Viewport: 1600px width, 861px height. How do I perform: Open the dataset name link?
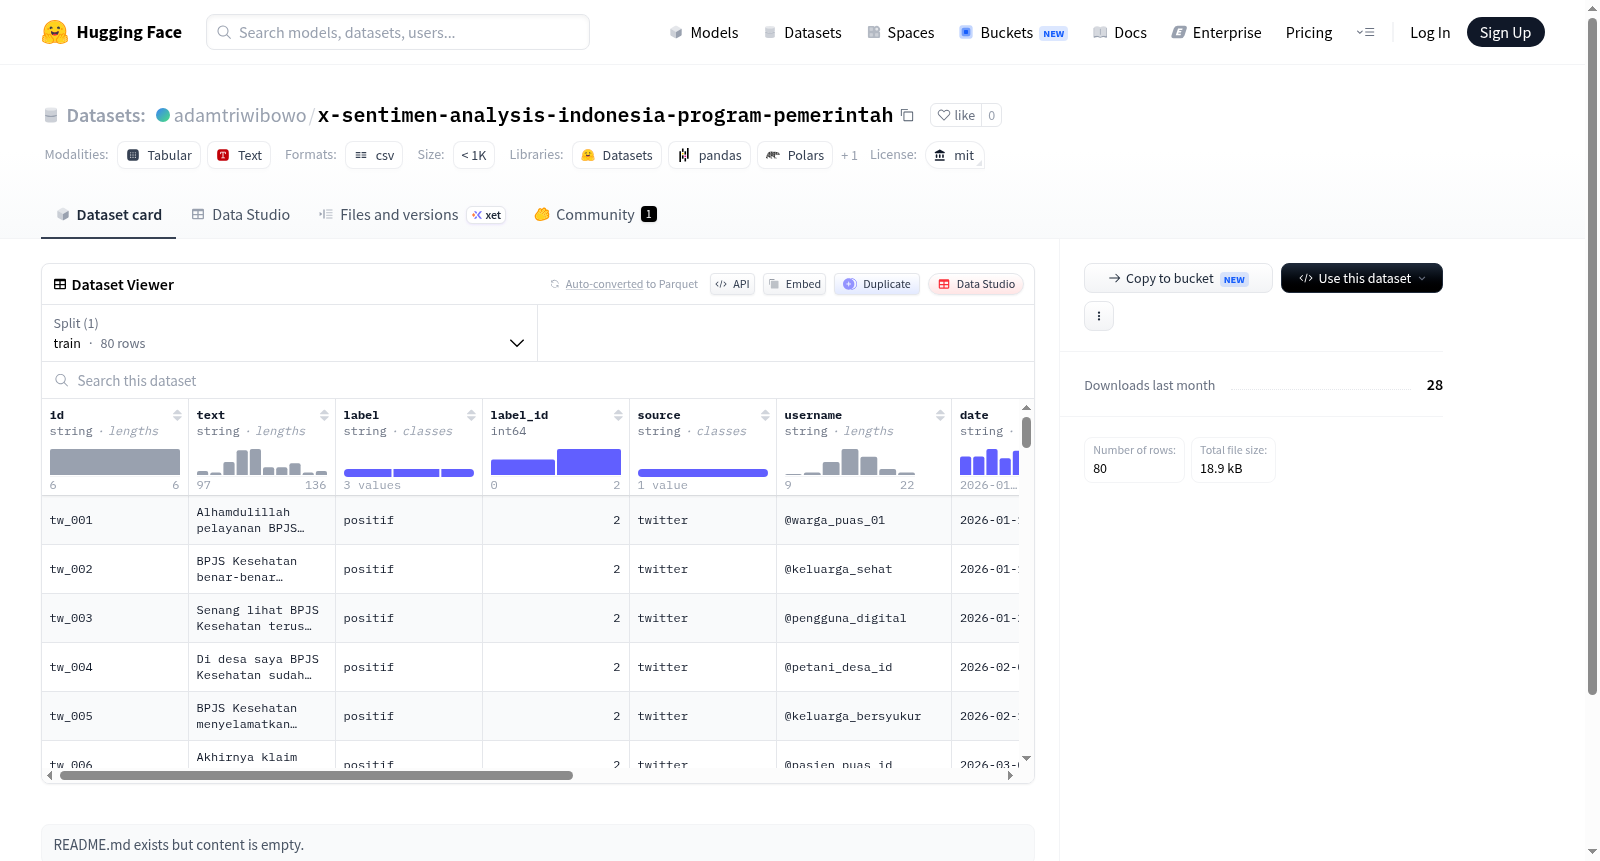click(x=605, y=115)
